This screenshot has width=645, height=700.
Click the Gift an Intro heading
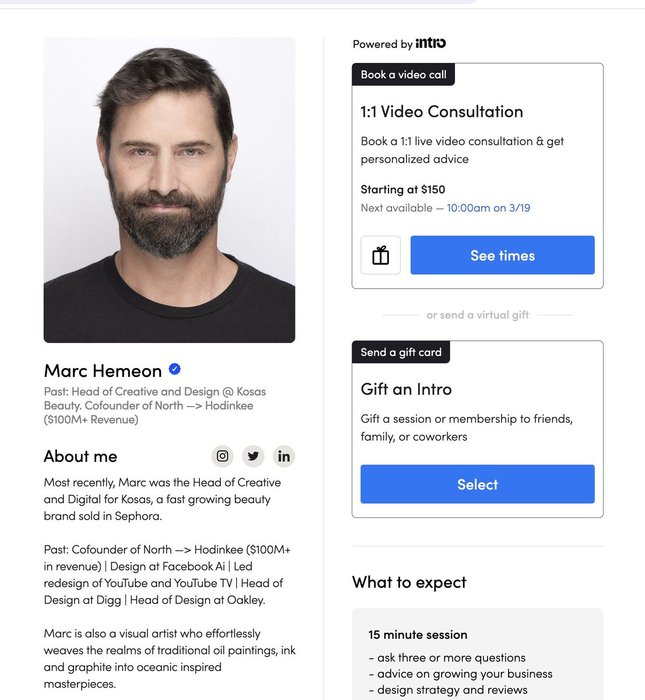[x=406, y=389]
